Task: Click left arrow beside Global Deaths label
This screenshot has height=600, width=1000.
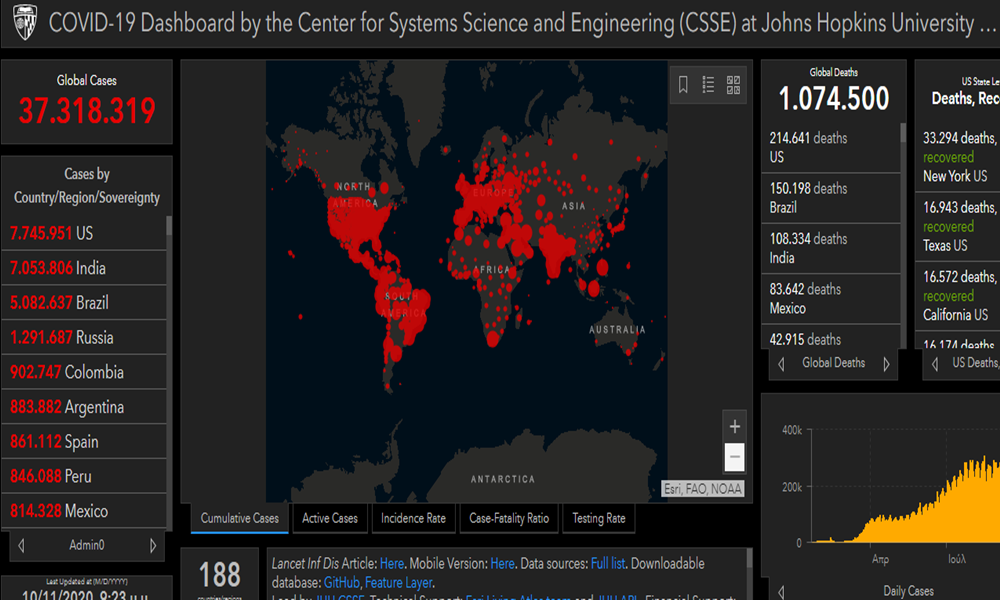Action: 781,364
